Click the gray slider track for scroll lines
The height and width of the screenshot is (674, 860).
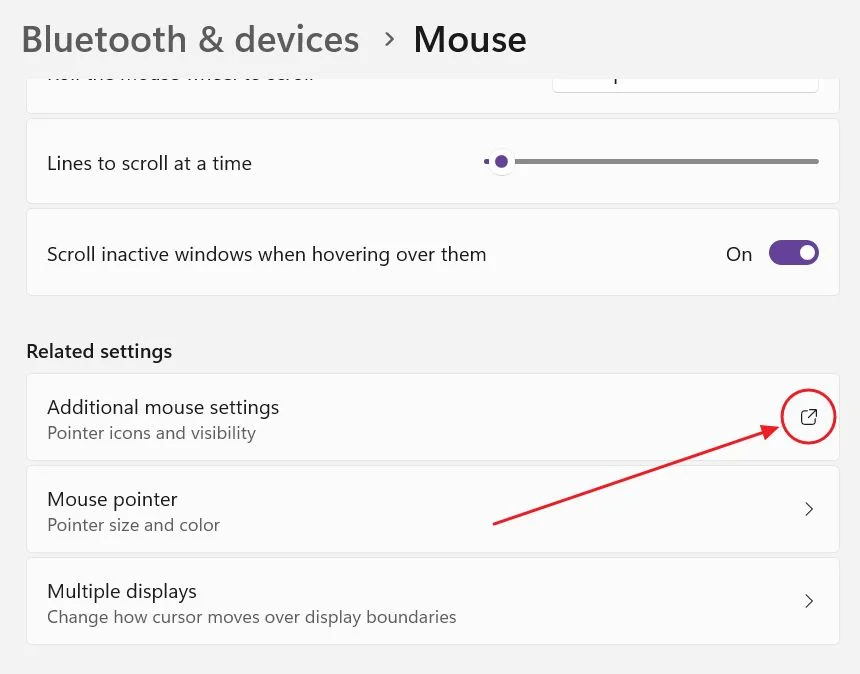(x=666, y=162)
